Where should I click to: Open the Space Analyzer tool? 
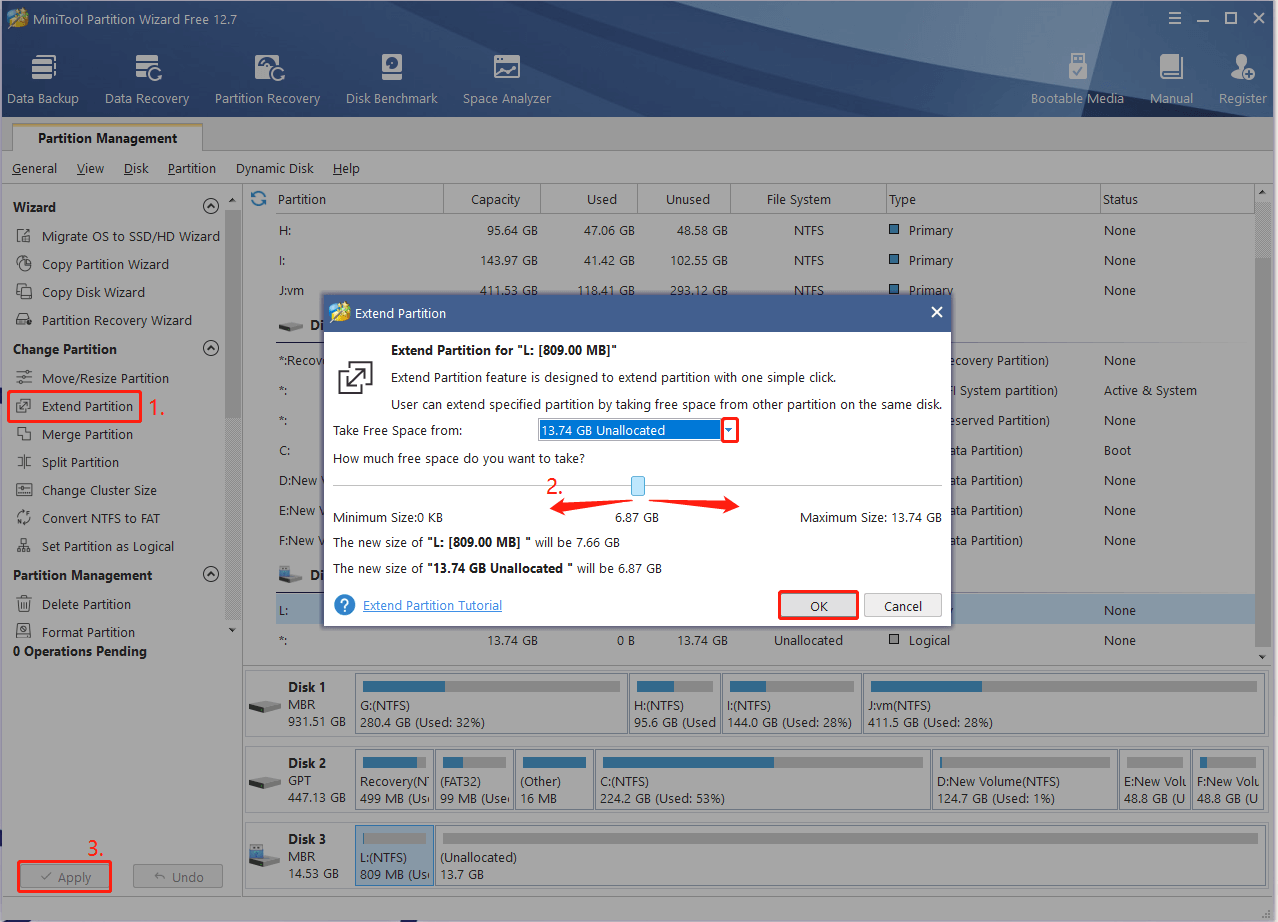pos(507,80)
